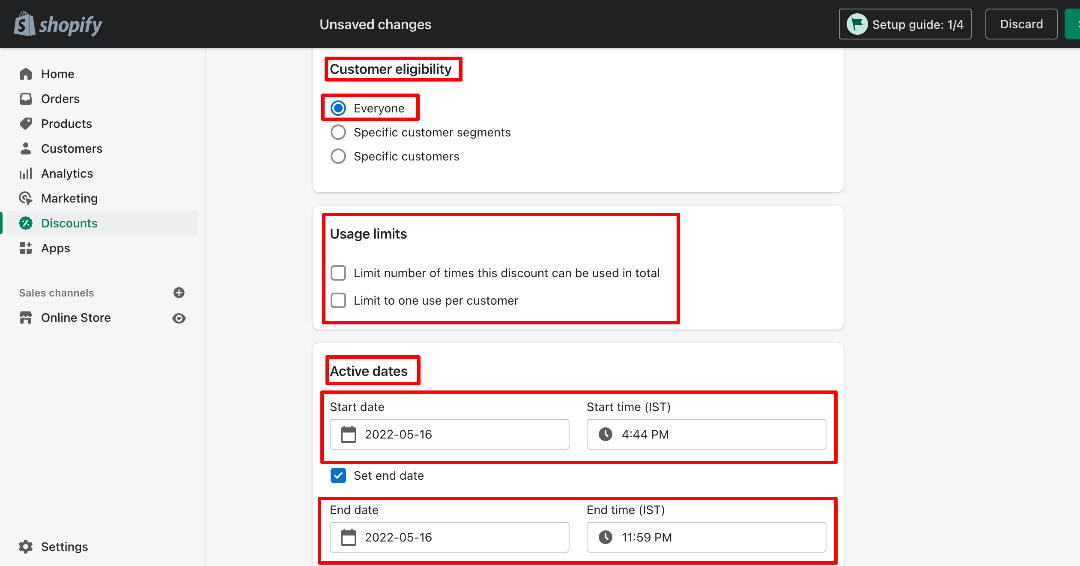Image resolution: width=1080 pixels, height=566 pixels.
Task: Enable Limit to one use per customer
Action: pos(338,301)
